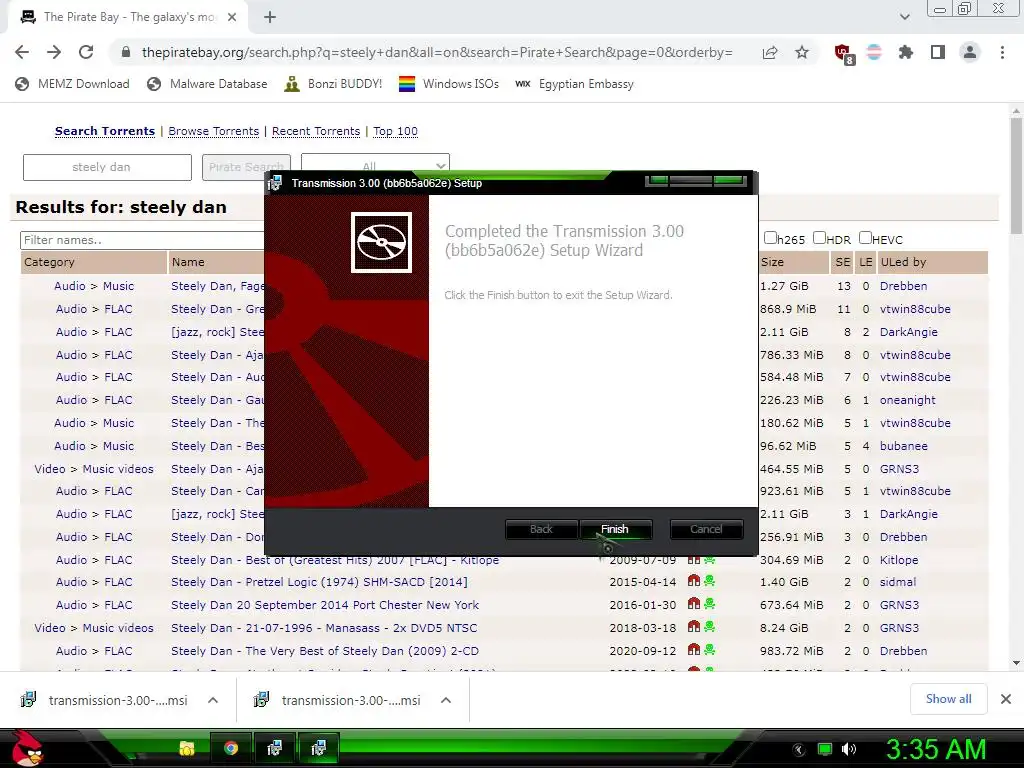Click the thepiratebay.org address bar

point(437,52)
